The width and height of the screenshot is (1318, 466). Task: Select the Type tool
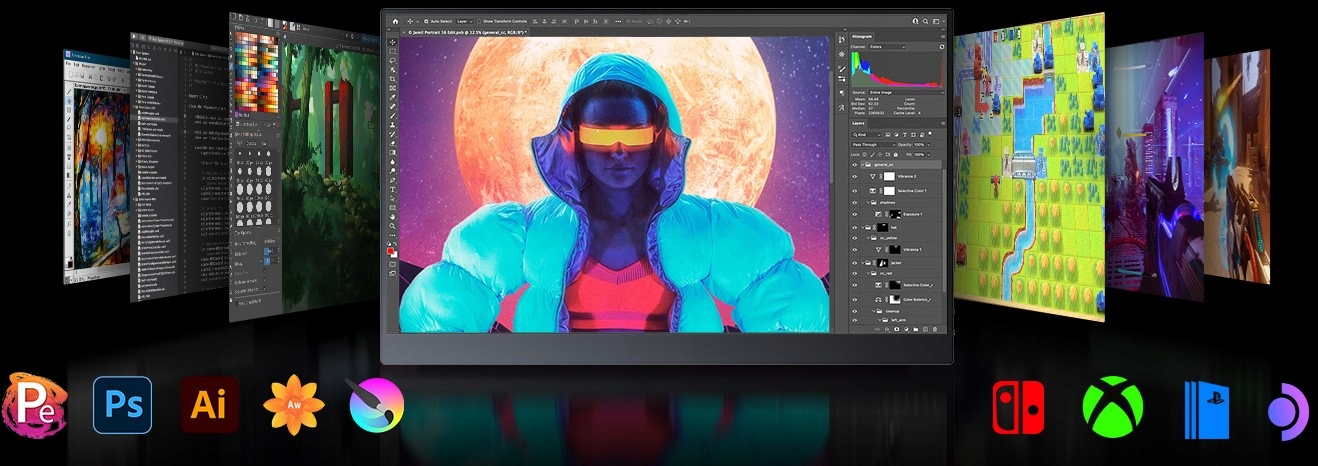point(393,189)
